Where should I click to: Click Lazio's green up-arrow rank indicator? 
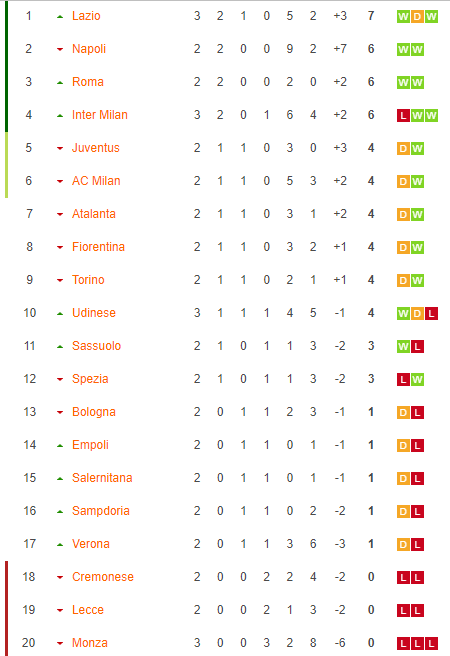click(60, 17)
